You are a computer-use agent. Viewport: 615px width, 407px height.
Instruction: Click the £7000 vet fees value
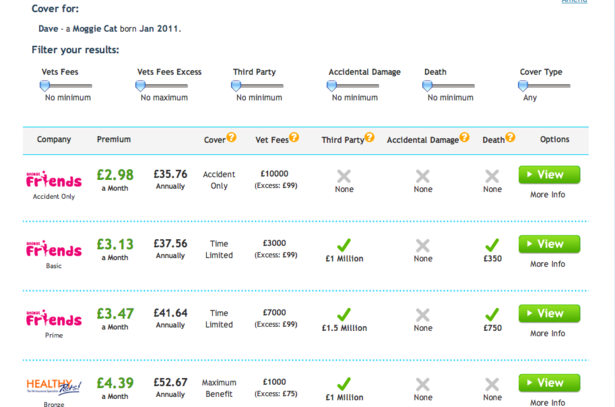(275, 313)
